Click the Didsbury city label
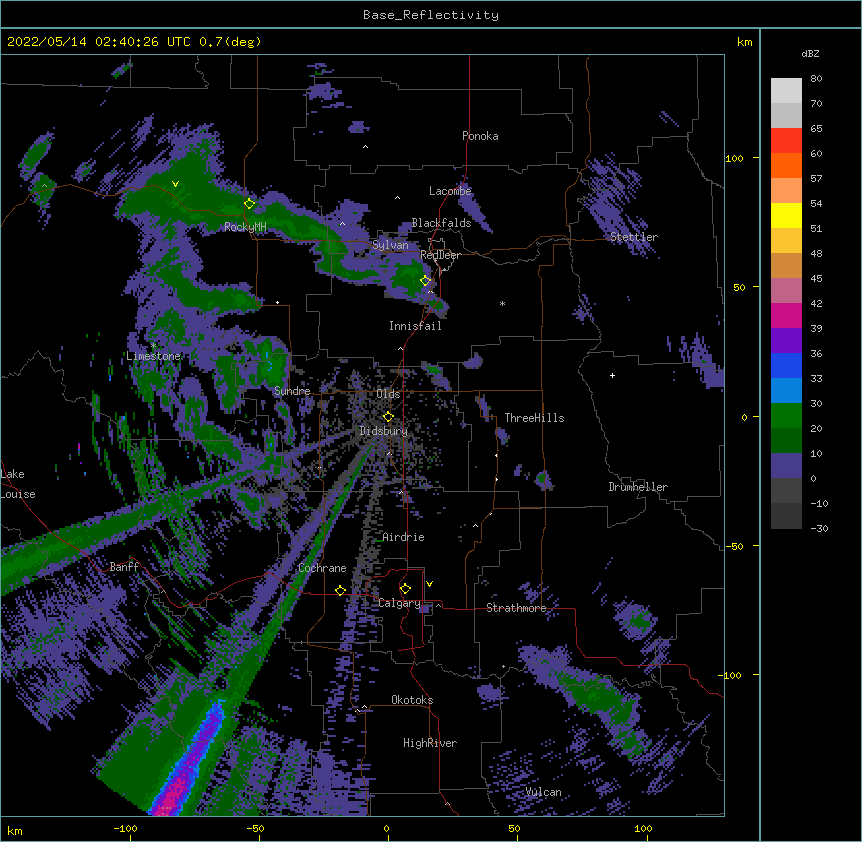 pyautogui.click(x=383, y=431)
